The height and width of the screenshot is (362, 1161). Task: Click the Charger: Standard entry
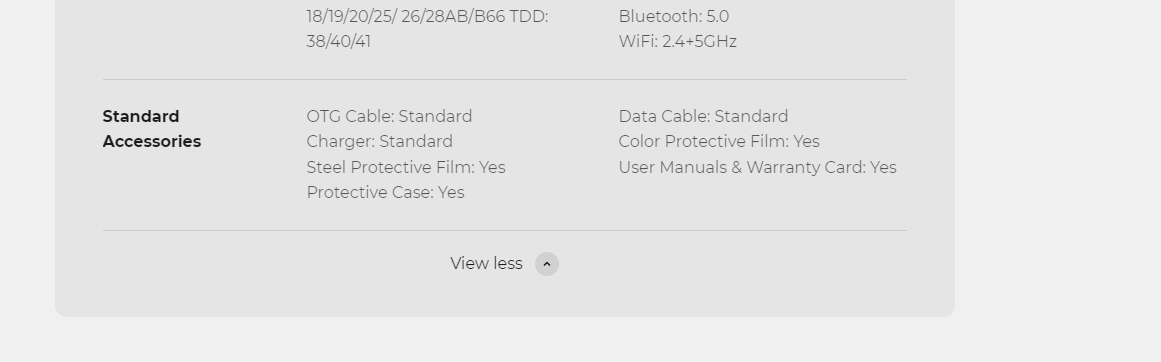380,141
